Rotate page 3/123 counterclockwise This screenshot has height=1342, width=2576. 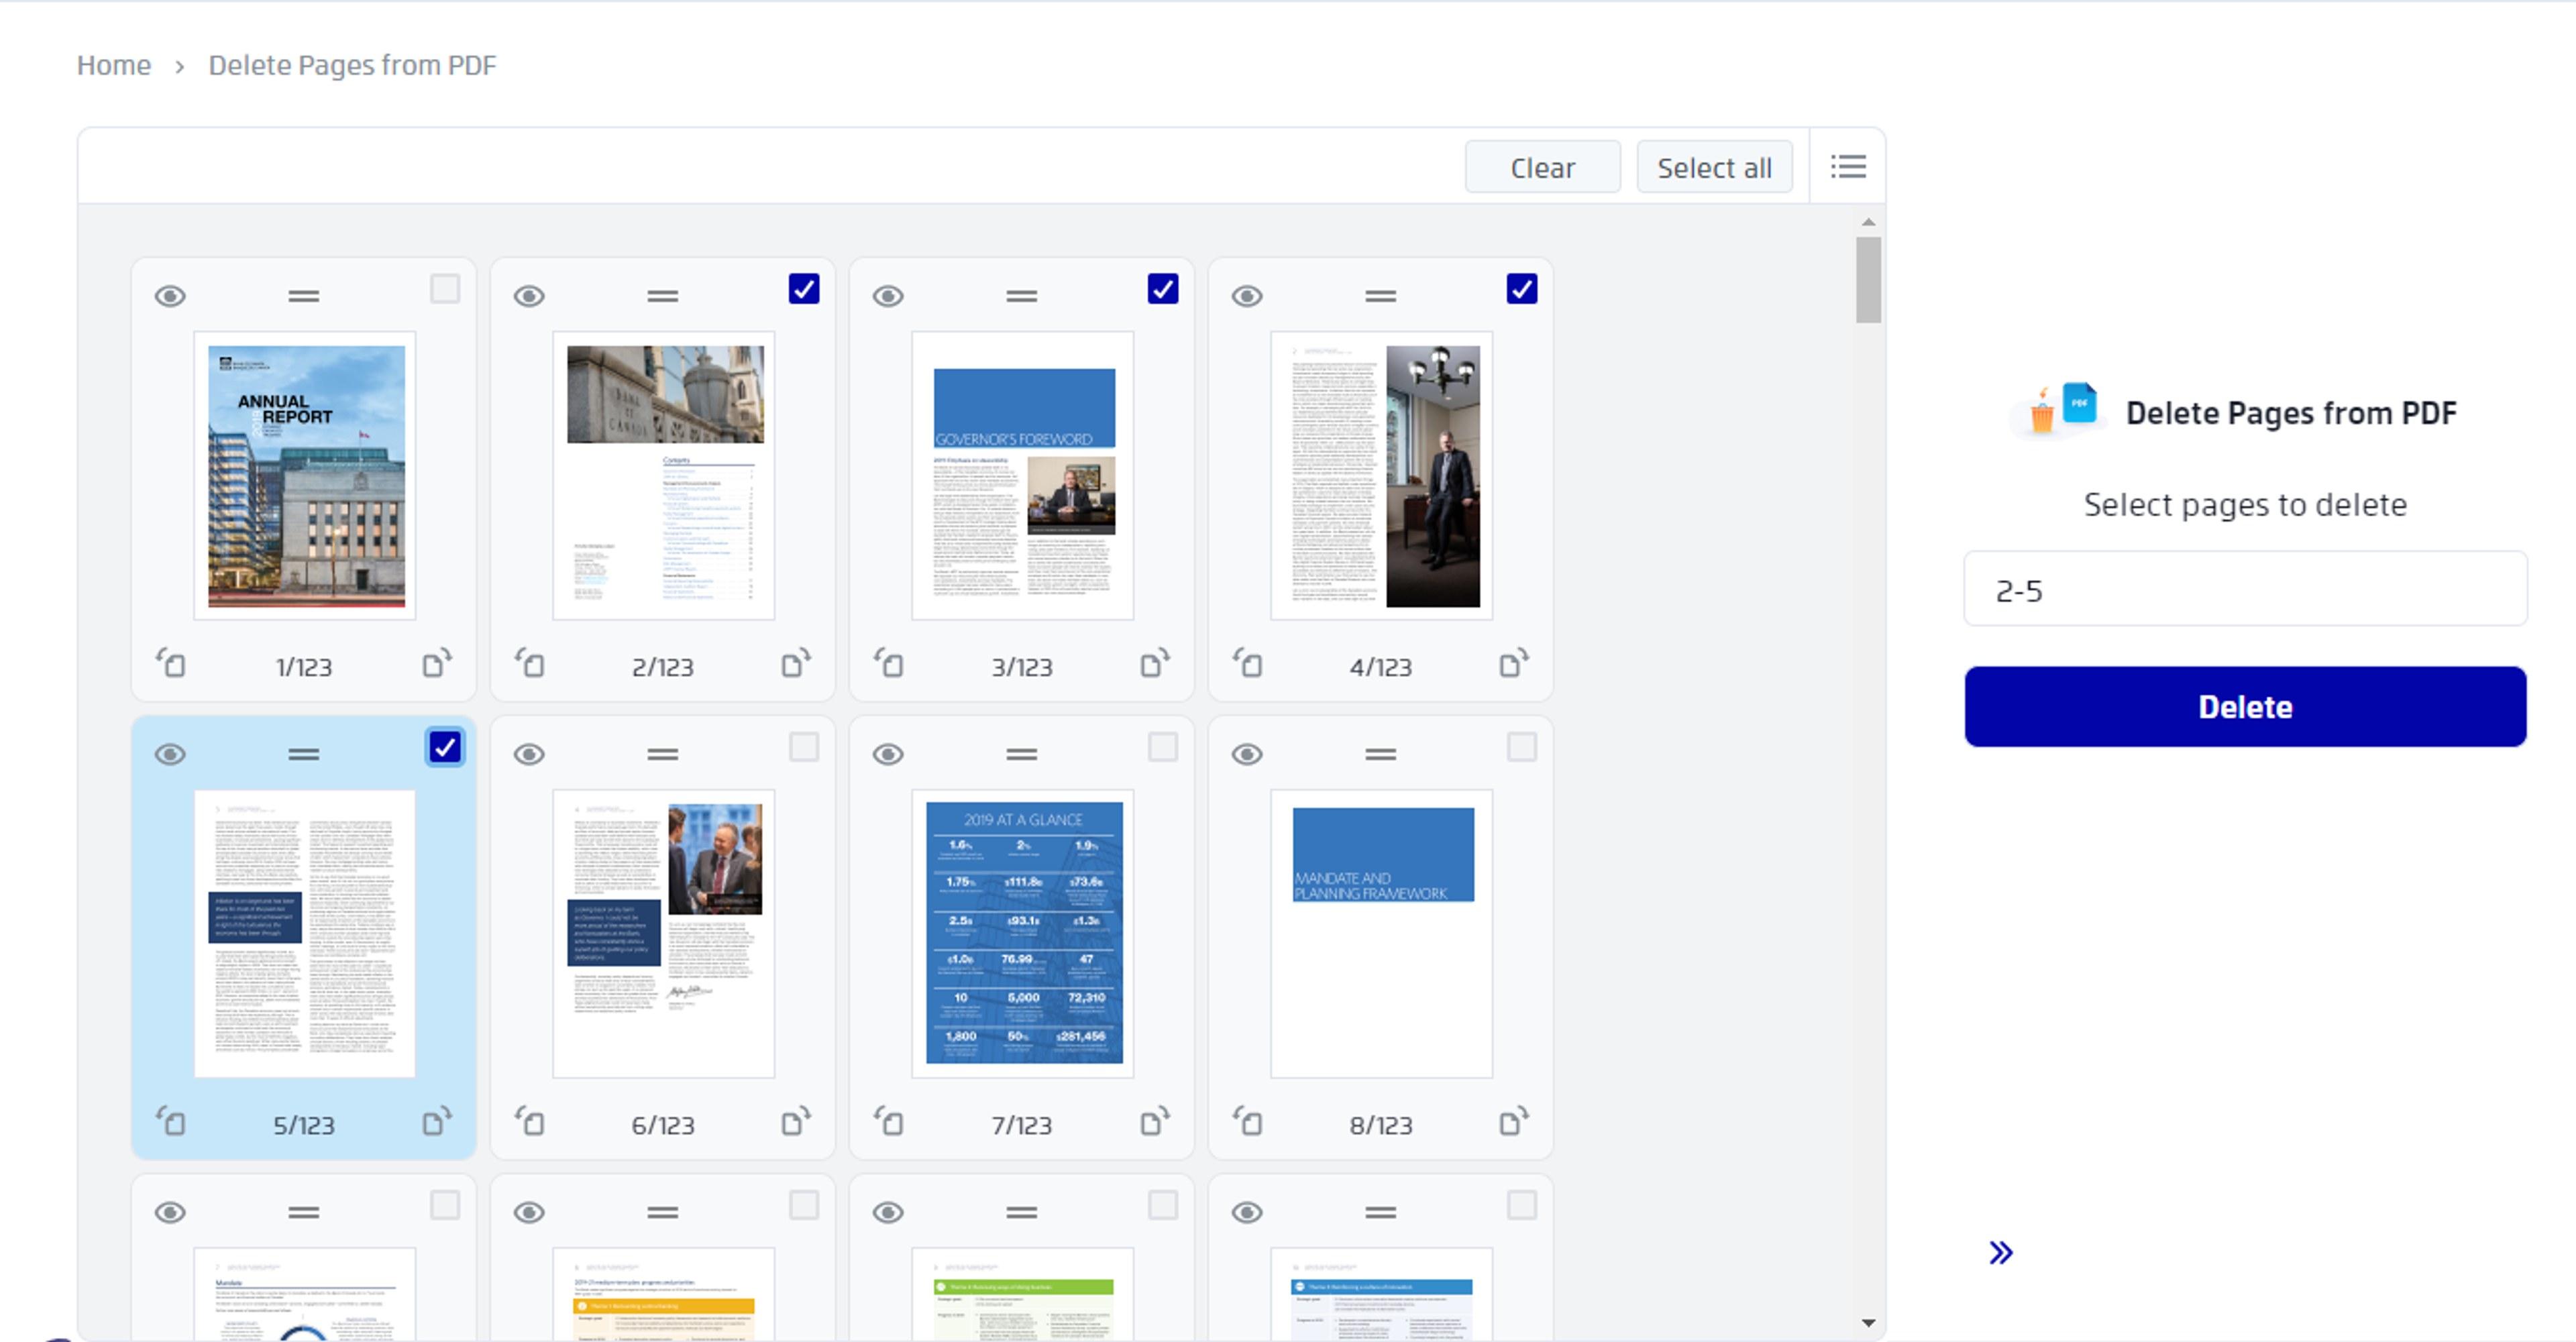tap(889, 663)
